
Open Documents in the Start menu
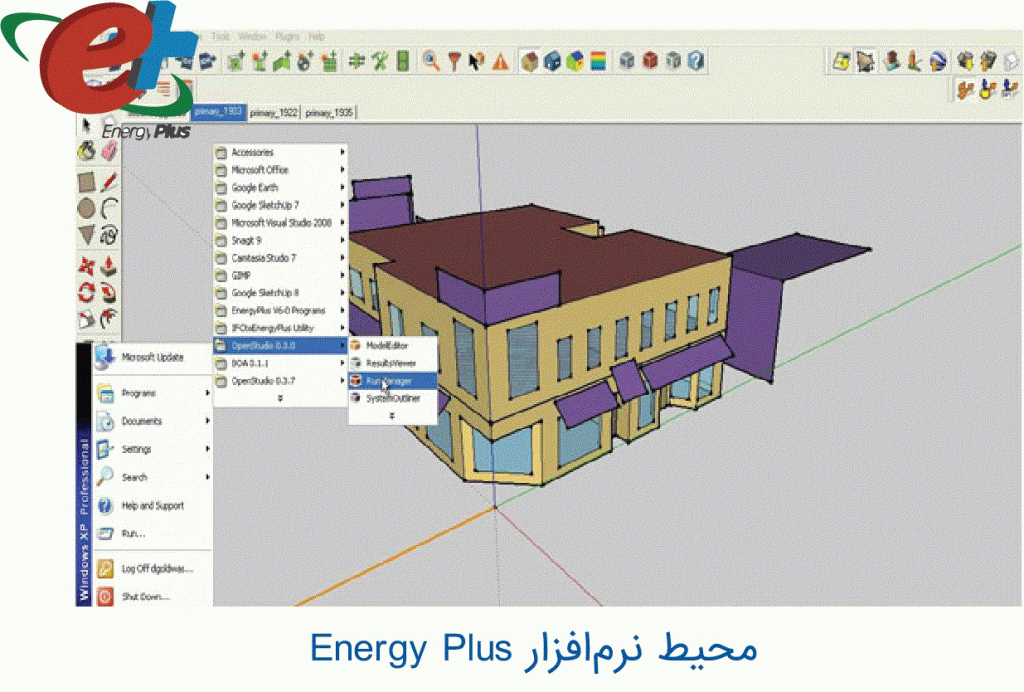[x=153, y=421]
